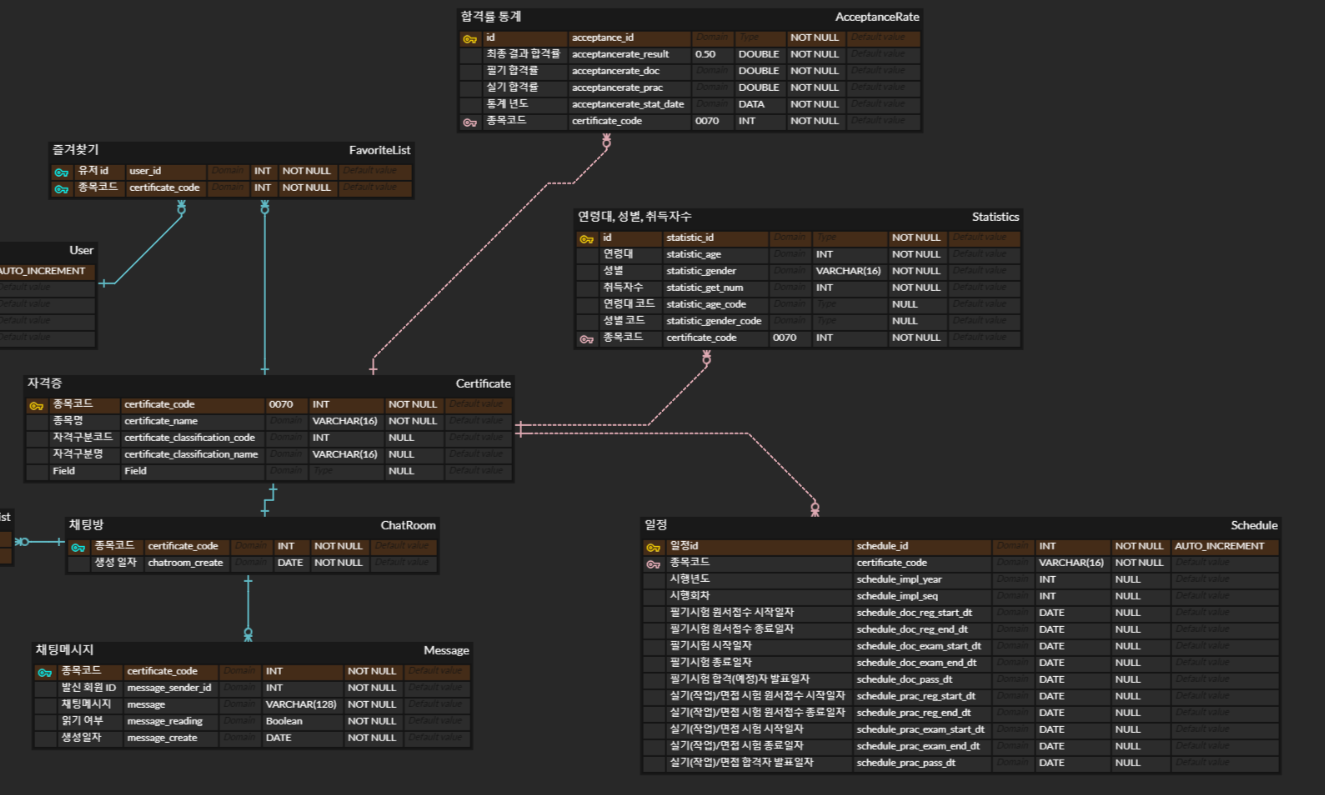
Task: Click the VARCHAR(16) type in Schedule table
Action: coord(1071,563)
